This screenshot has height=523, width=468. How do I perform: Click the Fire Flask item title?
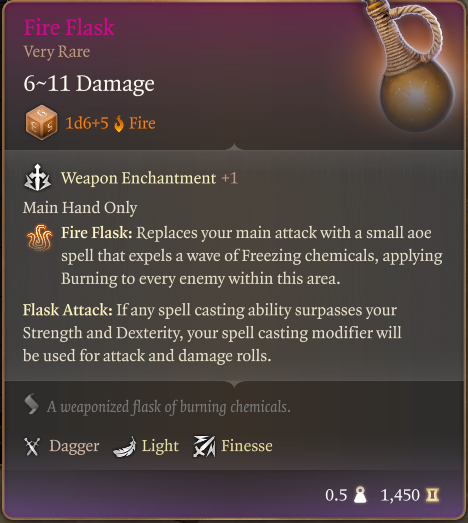(x=69, y=27)
